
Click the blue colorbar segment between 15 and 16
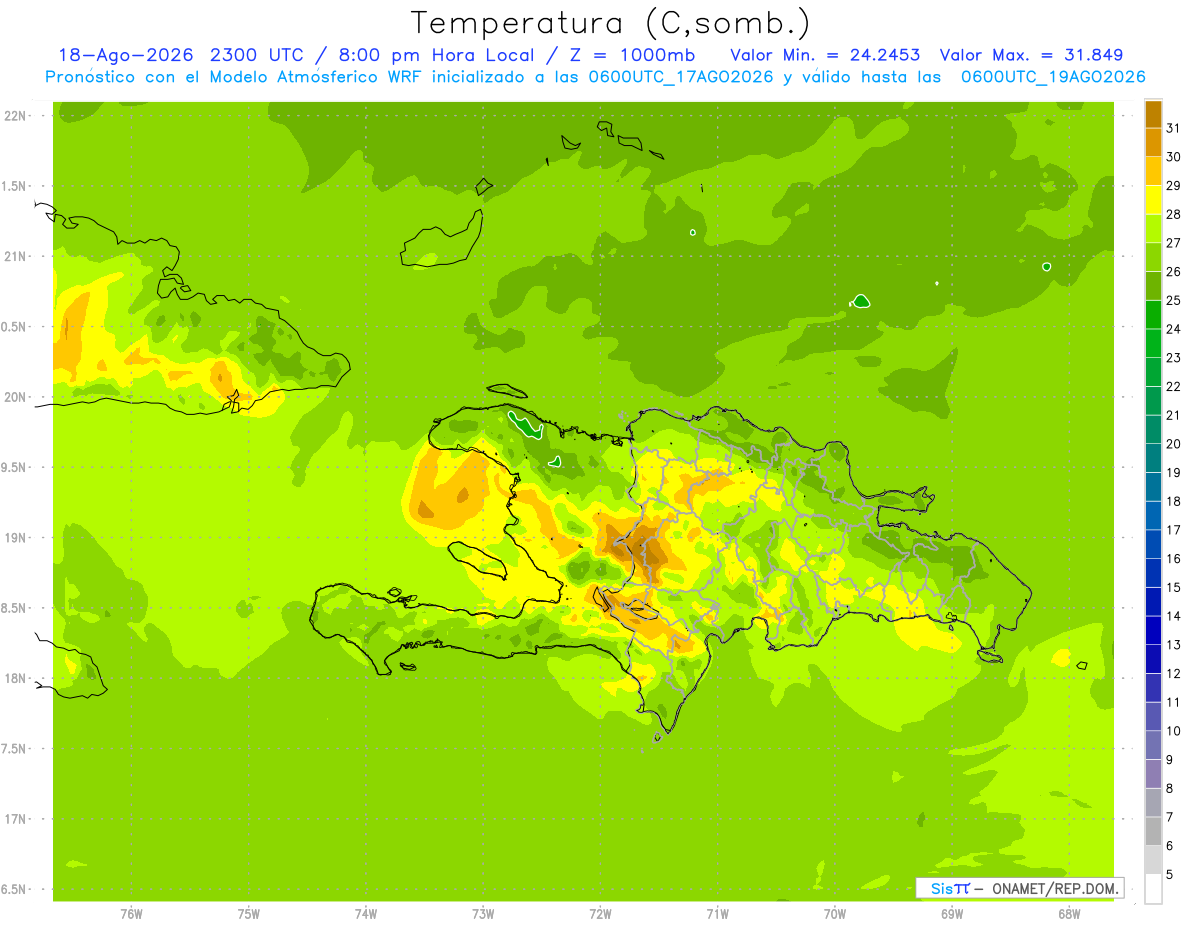[x=1153, y=573]
